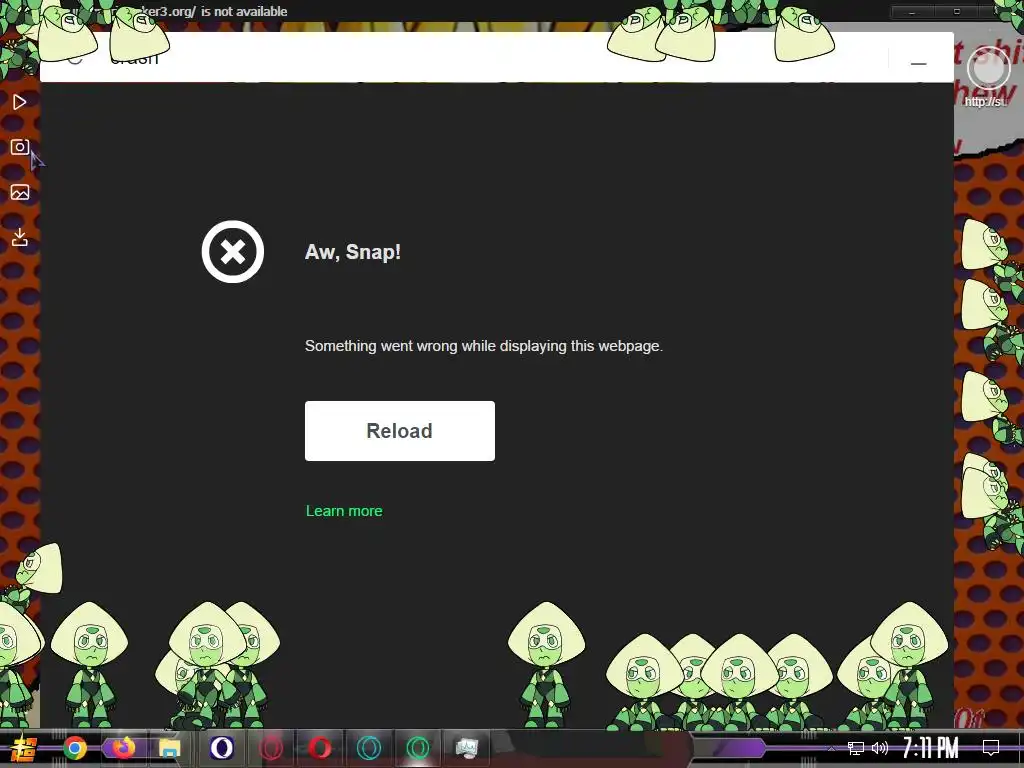Click the 'Aw, Snap!' heading text
The width and height of the screenshot is (1024, 768).
[x=353, y=252]
